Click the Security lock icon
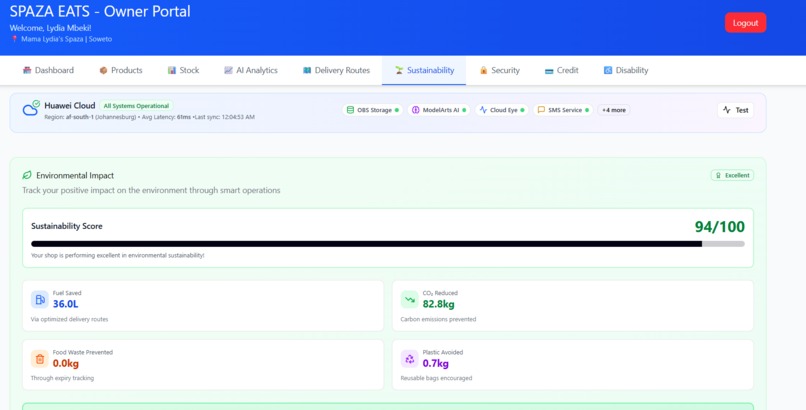This screenshot has height=410, width=806. 483,70
